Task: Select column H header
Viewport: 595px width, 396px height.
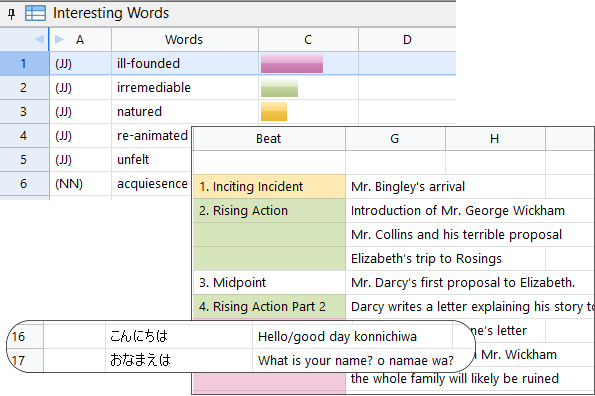Action: pos(495,139)
